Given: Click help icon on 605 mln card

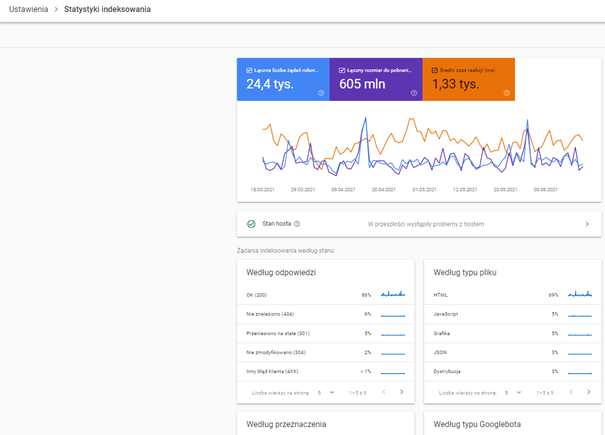Looking at the screenshot, I should click(414, 93).
